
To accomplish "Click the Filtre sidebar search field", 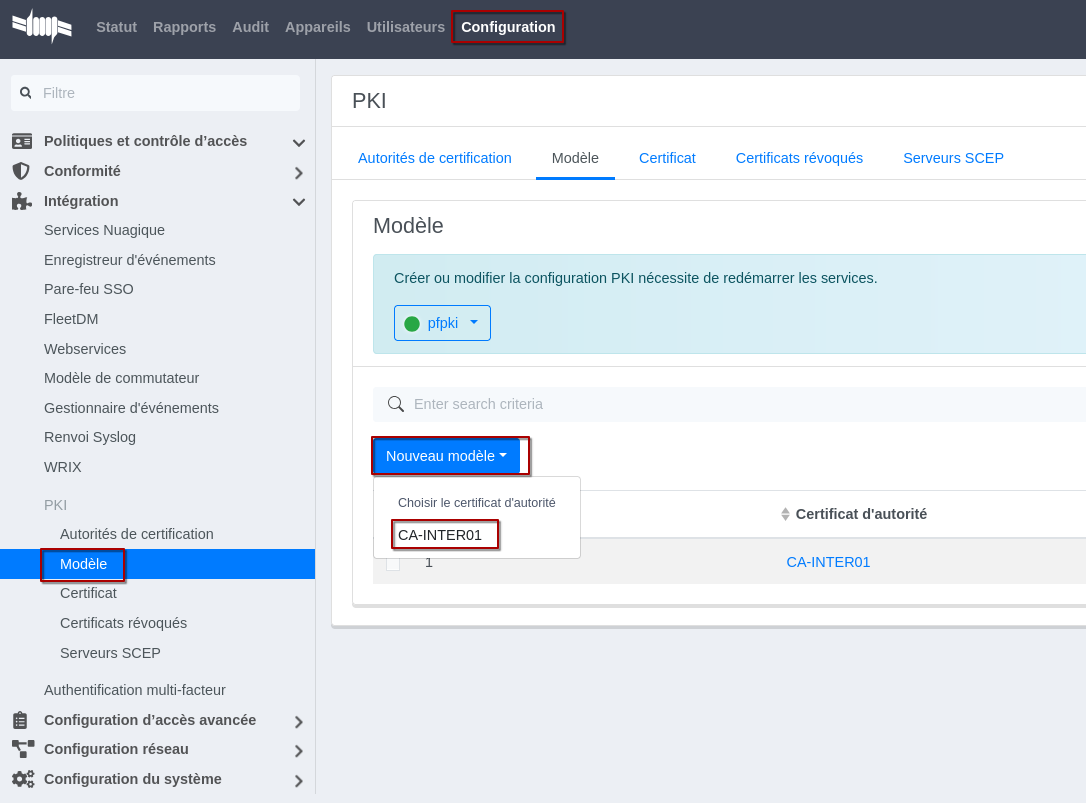I will point(165,93).
